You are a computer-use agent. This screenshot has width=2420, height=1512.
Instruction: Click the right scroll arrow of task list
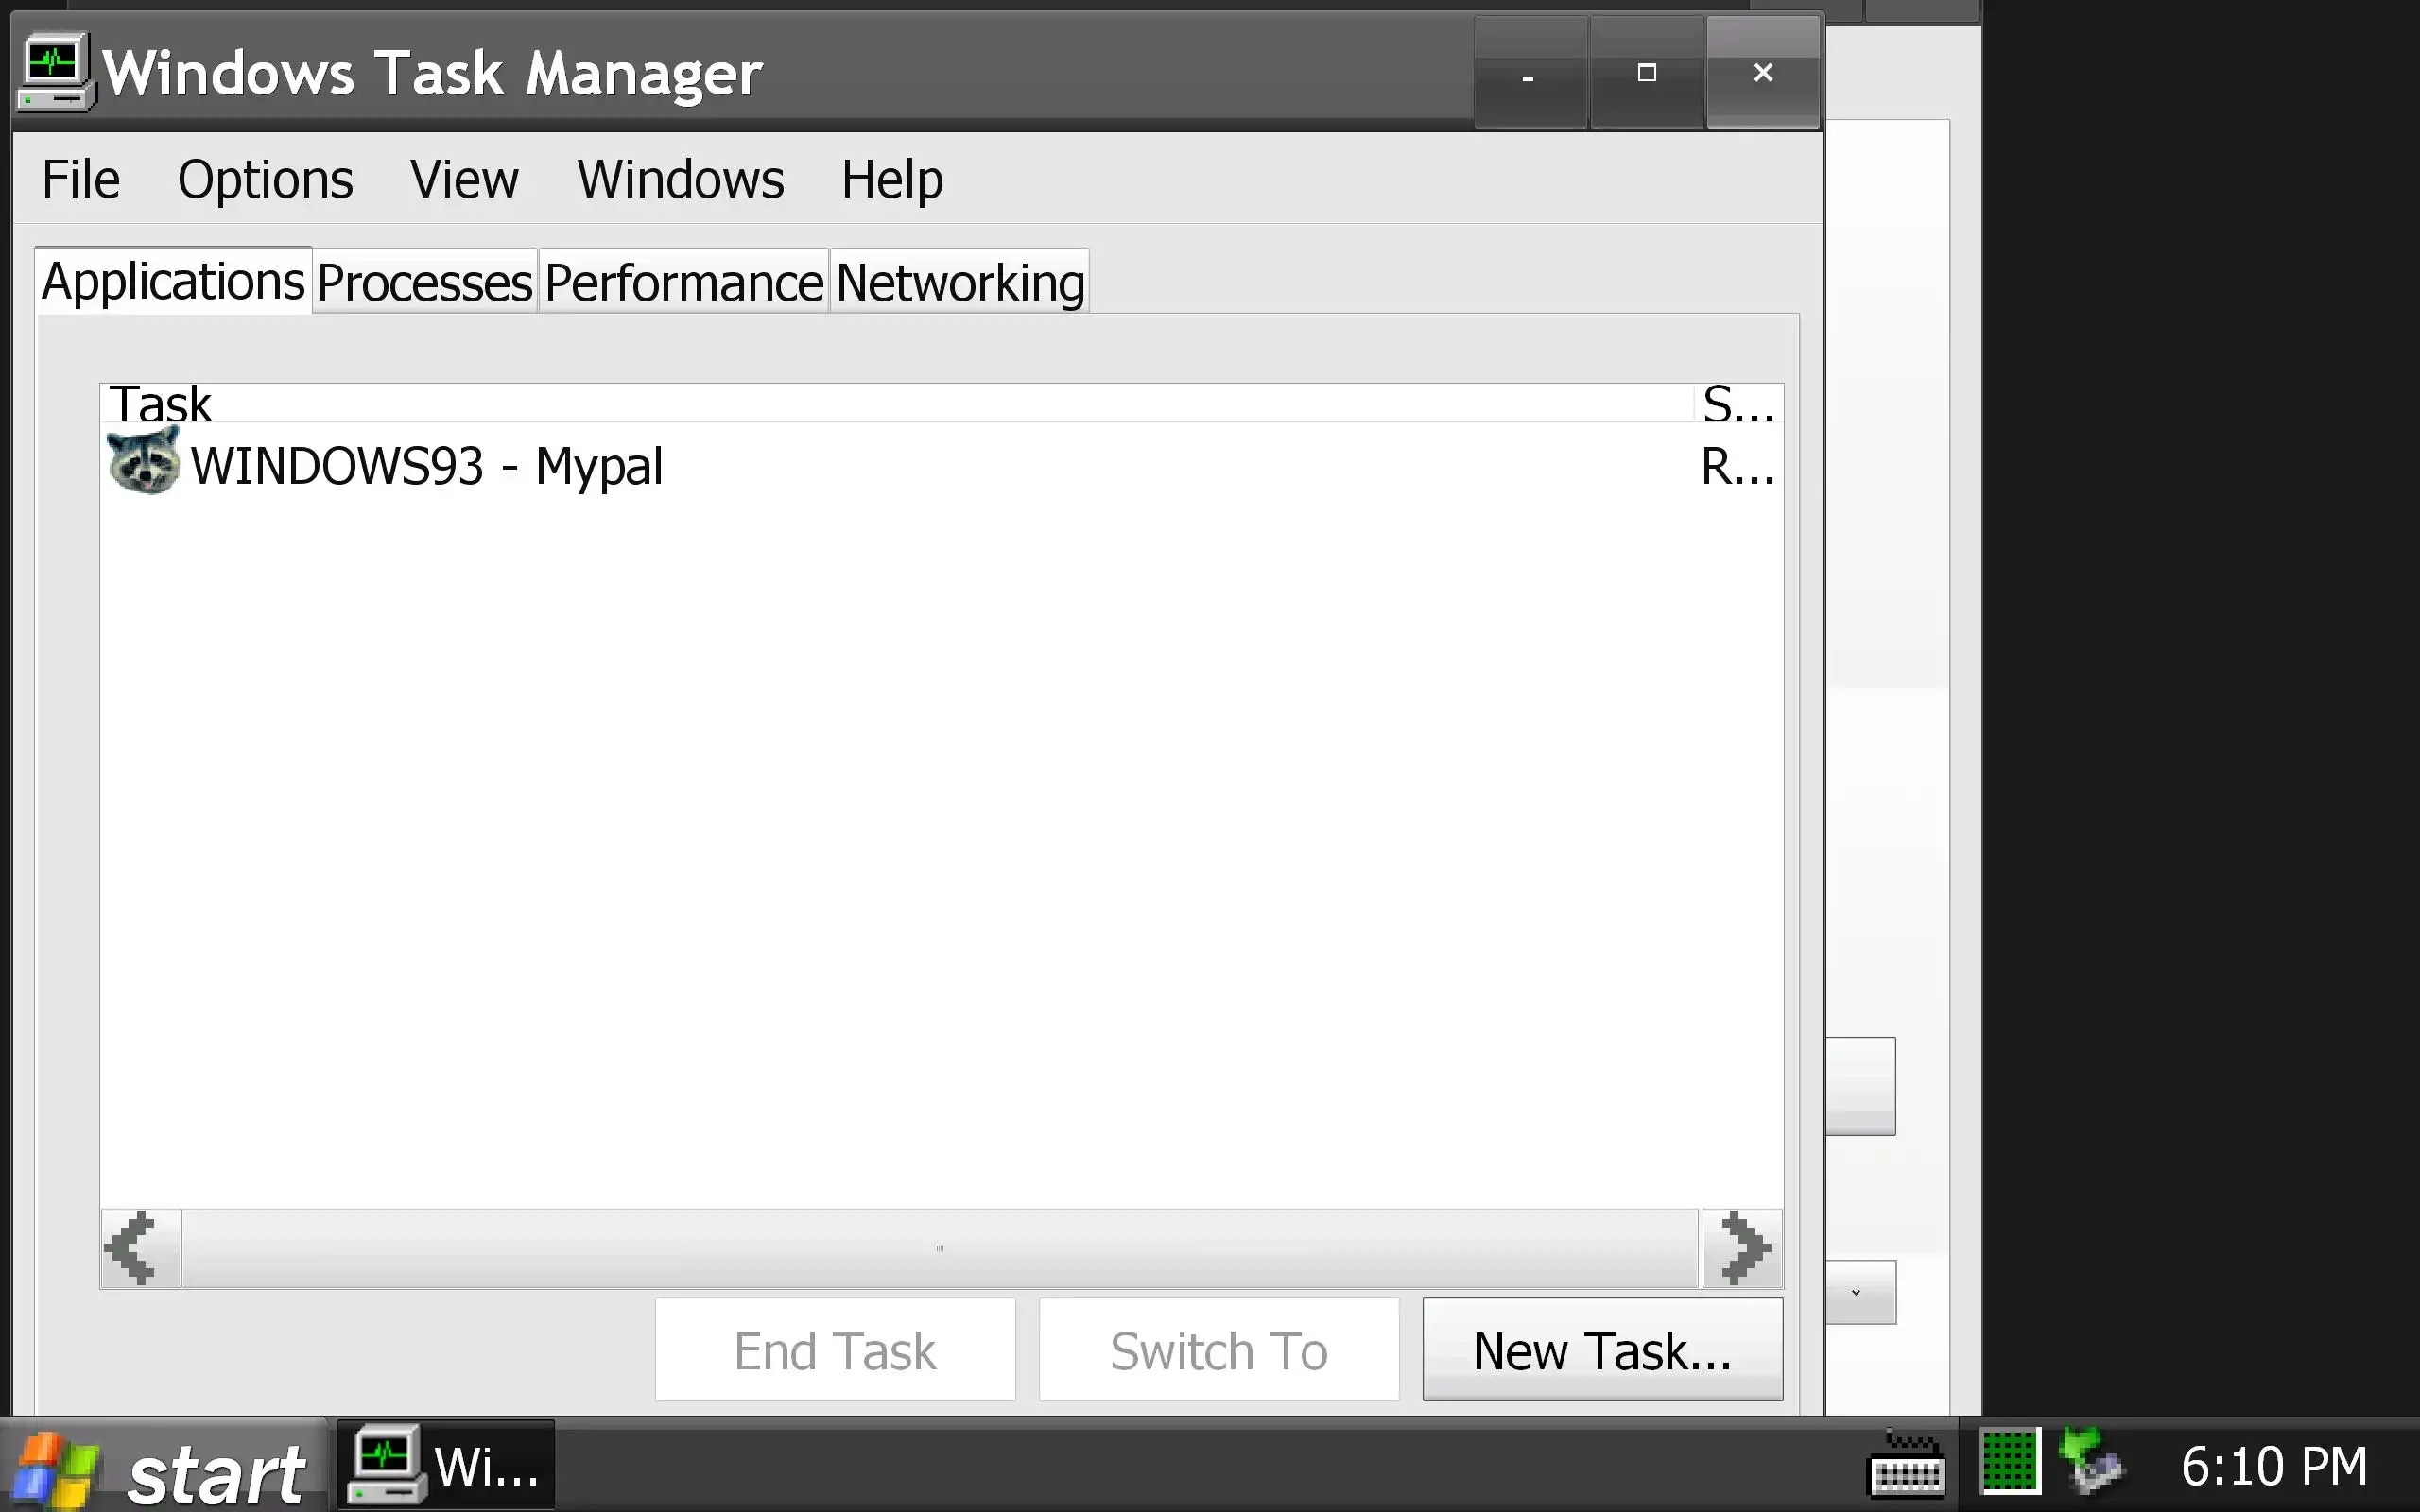(x=1743, y=1248)
